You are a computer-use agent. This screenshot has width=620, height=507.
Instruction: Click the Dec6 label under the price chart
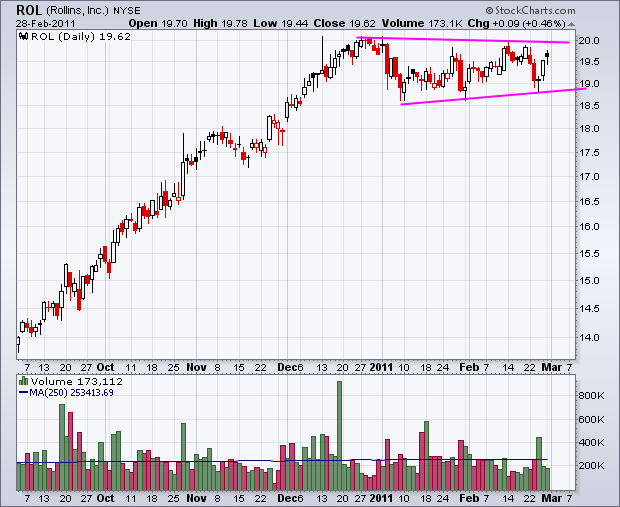coord(290,367)
